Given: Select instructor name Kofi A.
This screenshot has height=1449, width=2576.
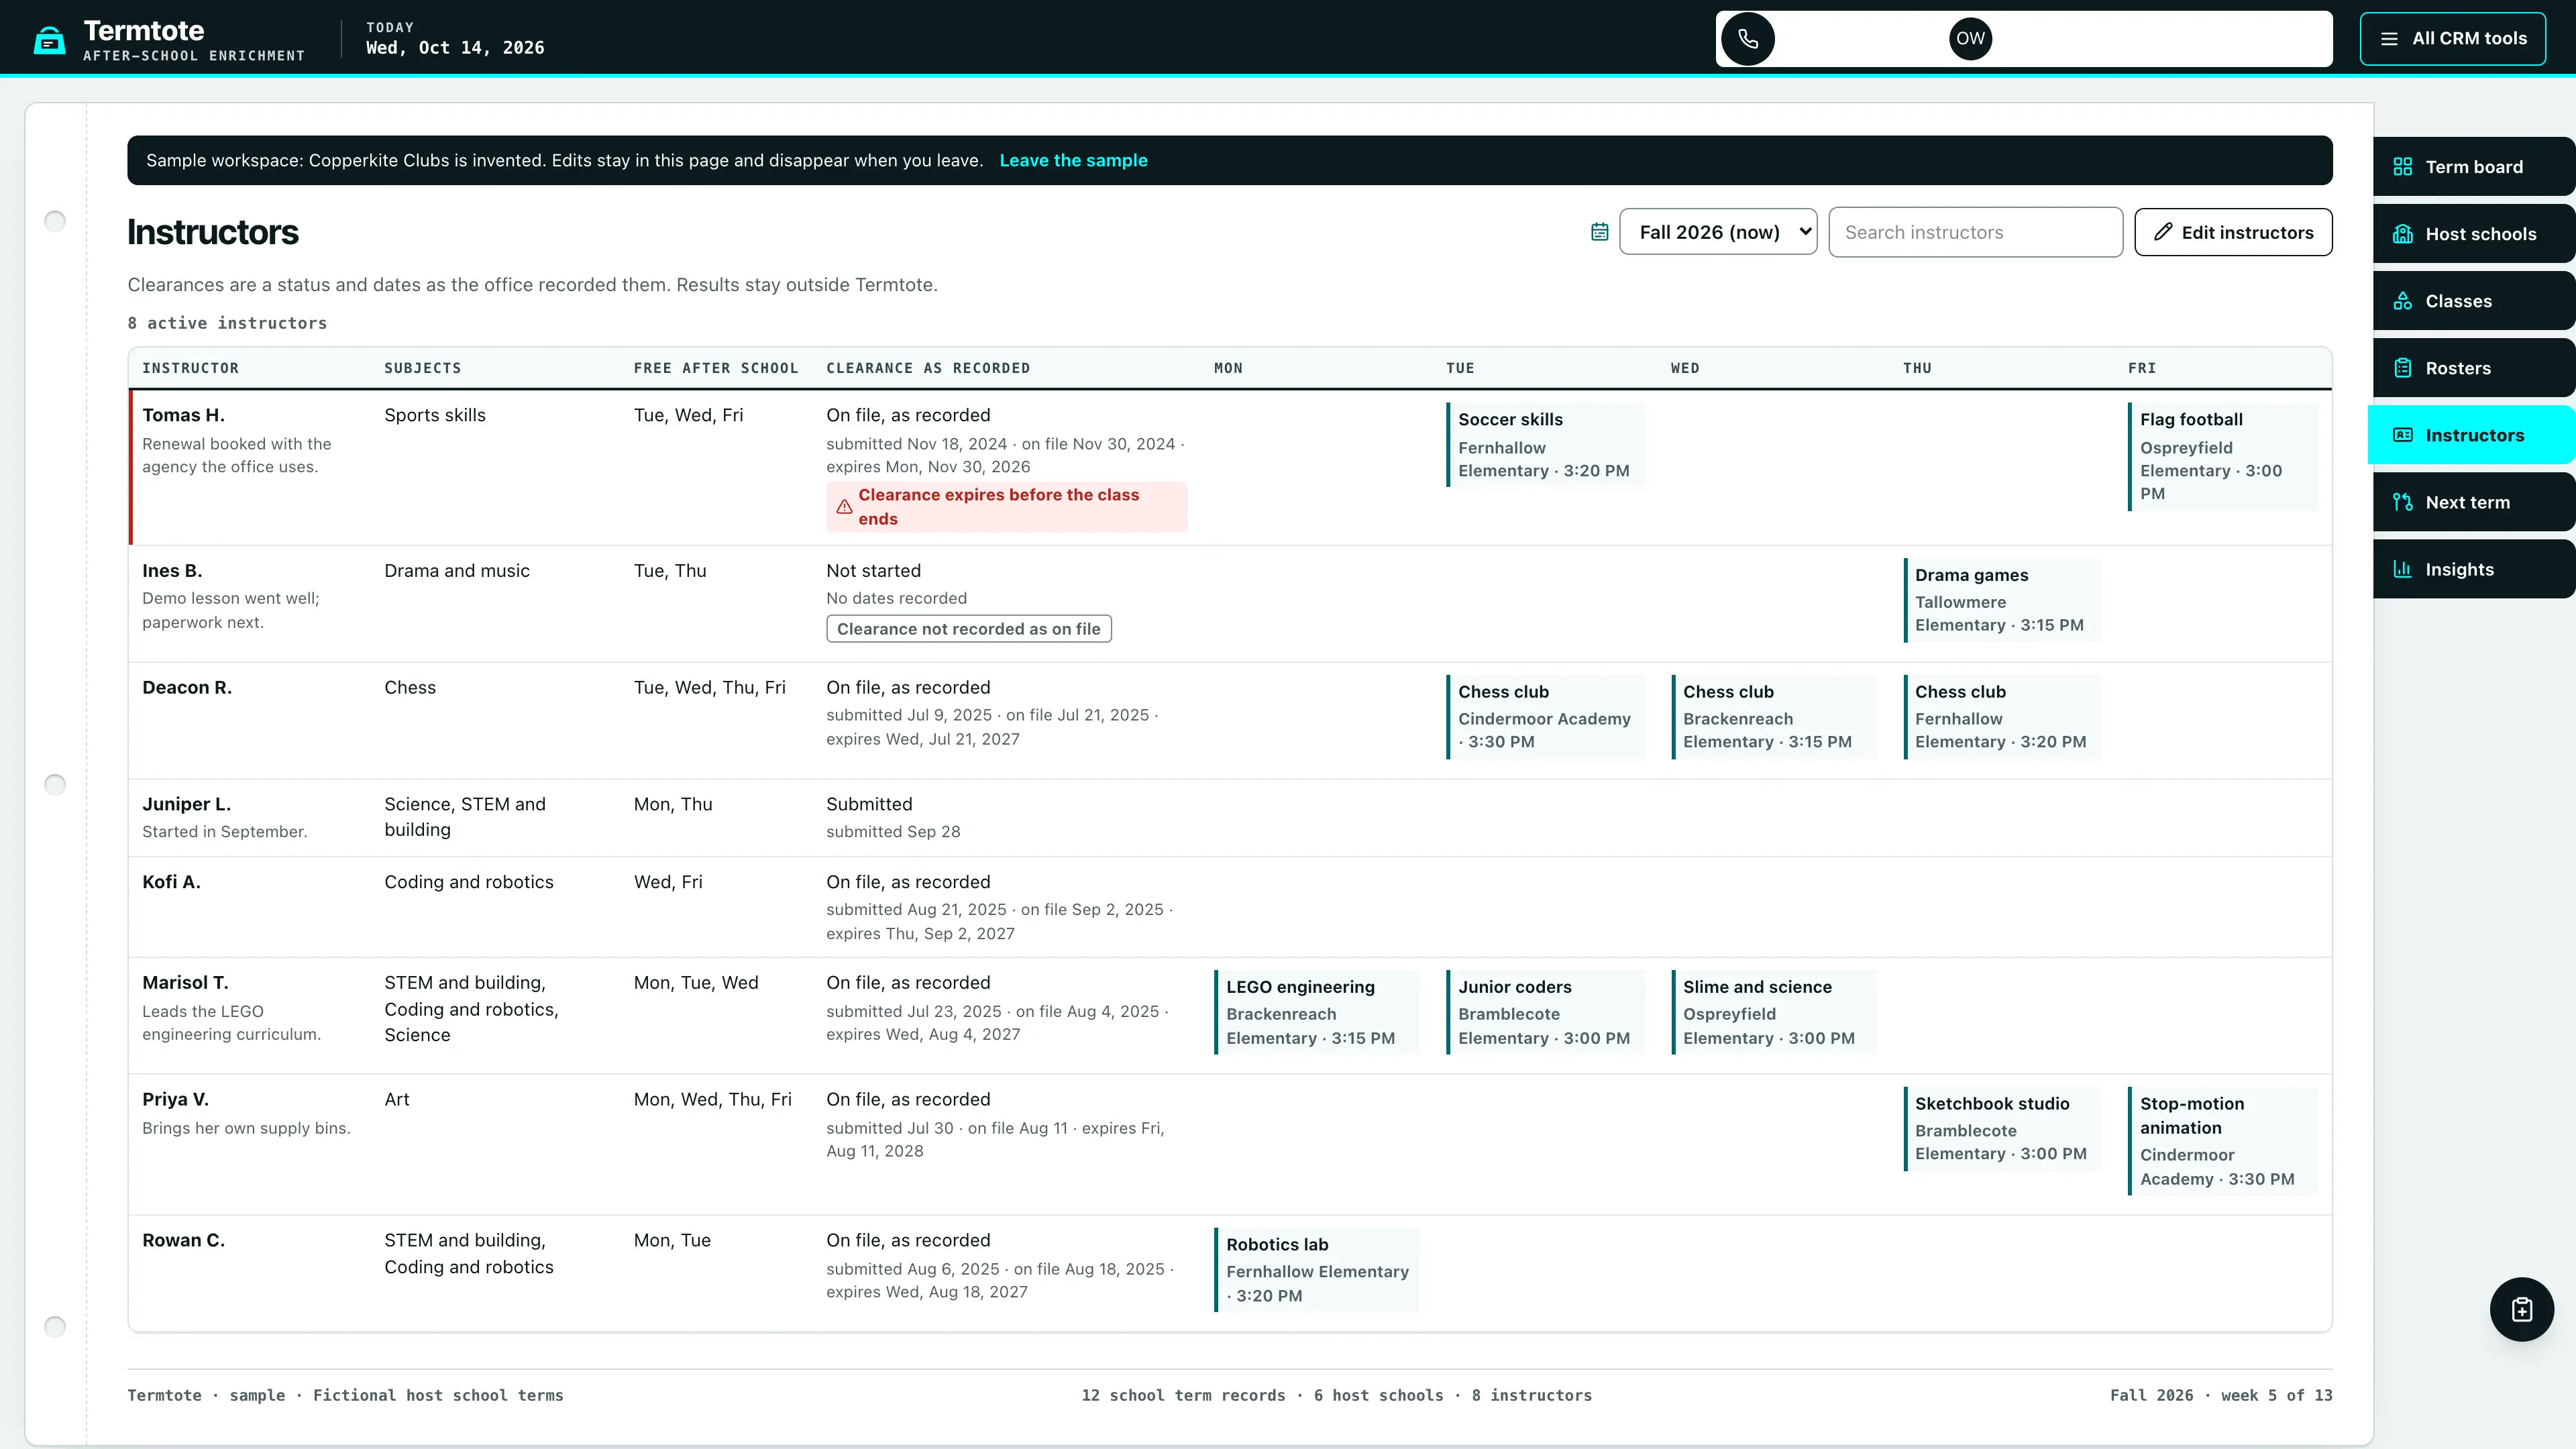Looking at the screenshot, I should [171, 882].
